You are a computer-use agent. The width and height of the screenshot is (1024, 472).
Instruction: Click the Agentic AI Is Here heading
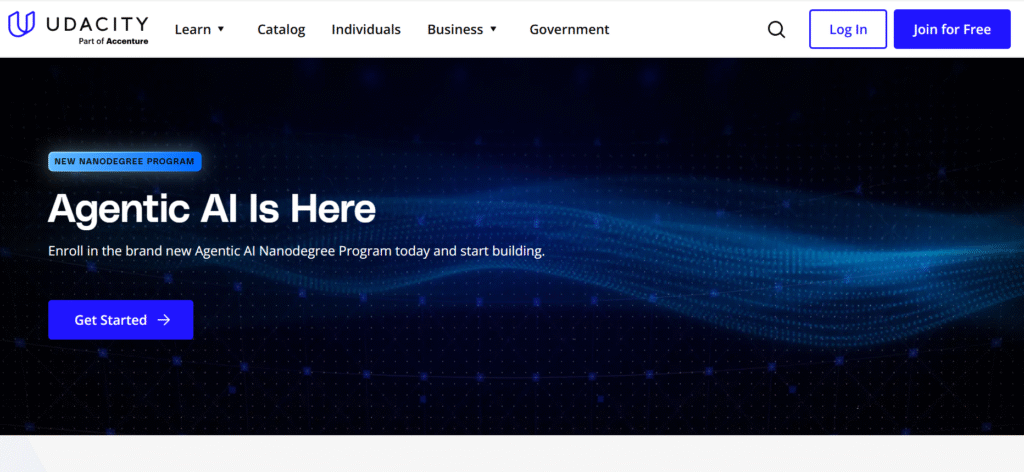point(212,209)
